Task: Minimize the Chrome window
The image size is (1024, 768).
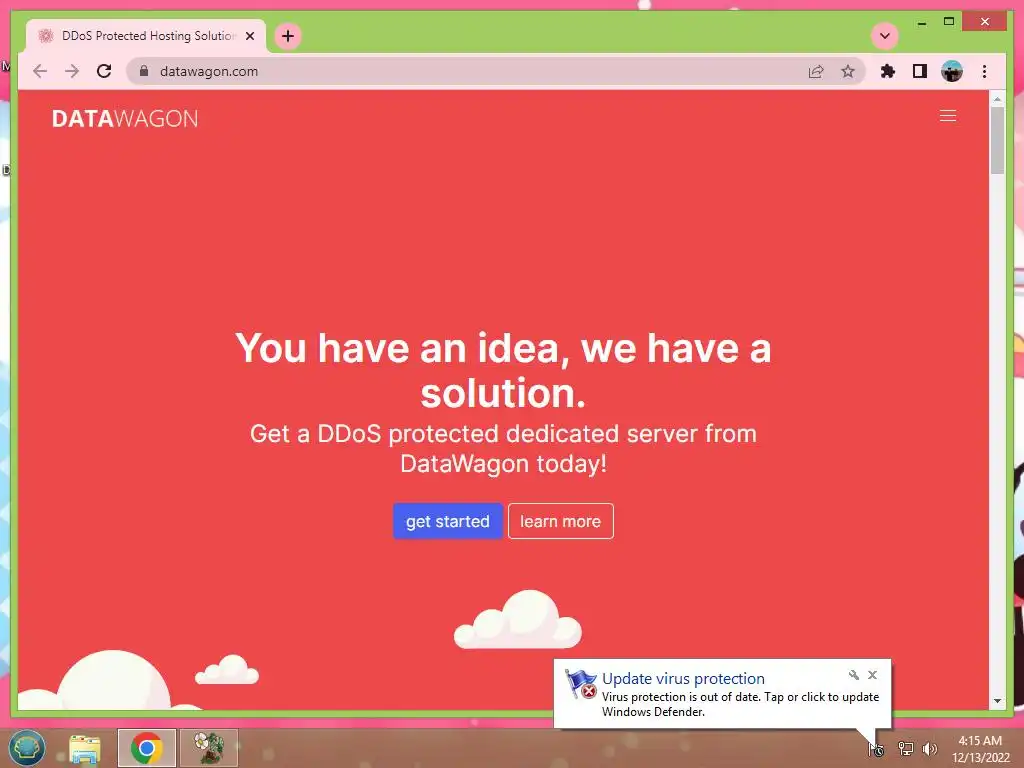Action: [x=921, y=22]
